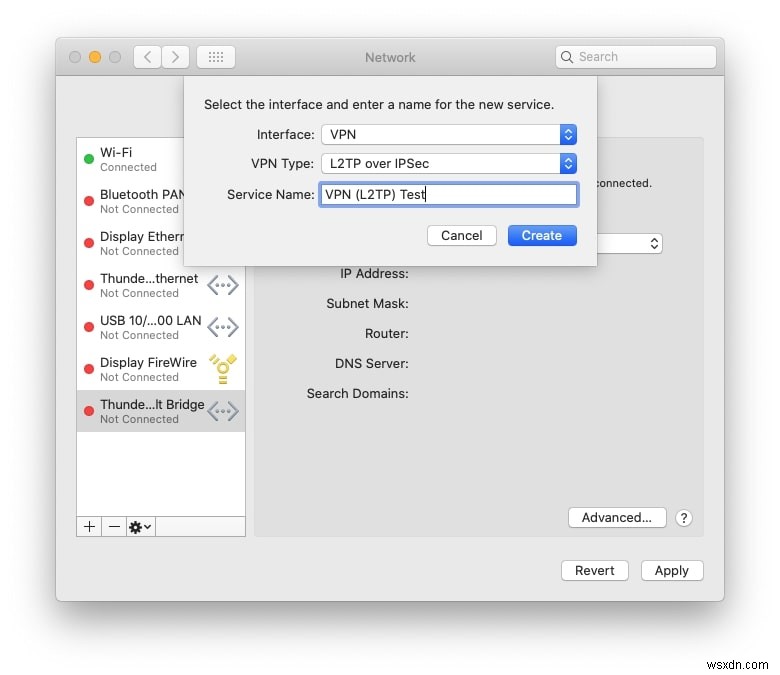Click the Bluetooth PAN red status dot
The image size is (780, 675).
tap(89, 201)
